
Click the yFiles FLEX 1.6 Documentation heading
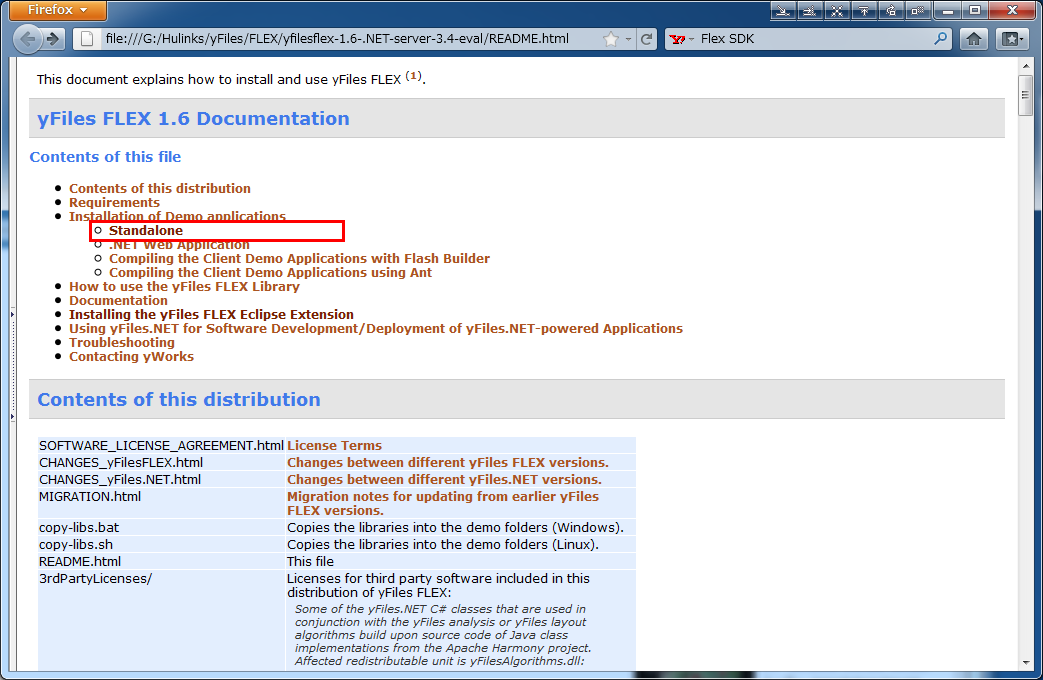(x=193, y=118)
